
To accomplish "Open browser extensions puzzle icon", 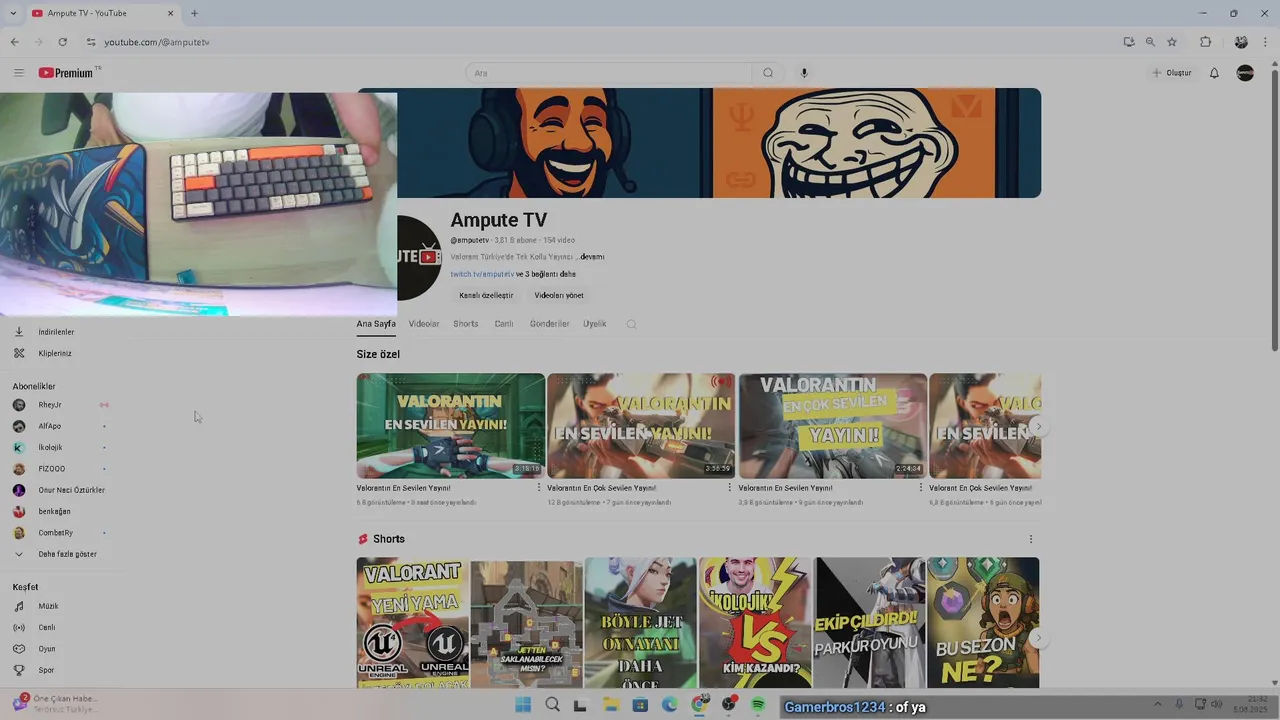I will 1205,42.
